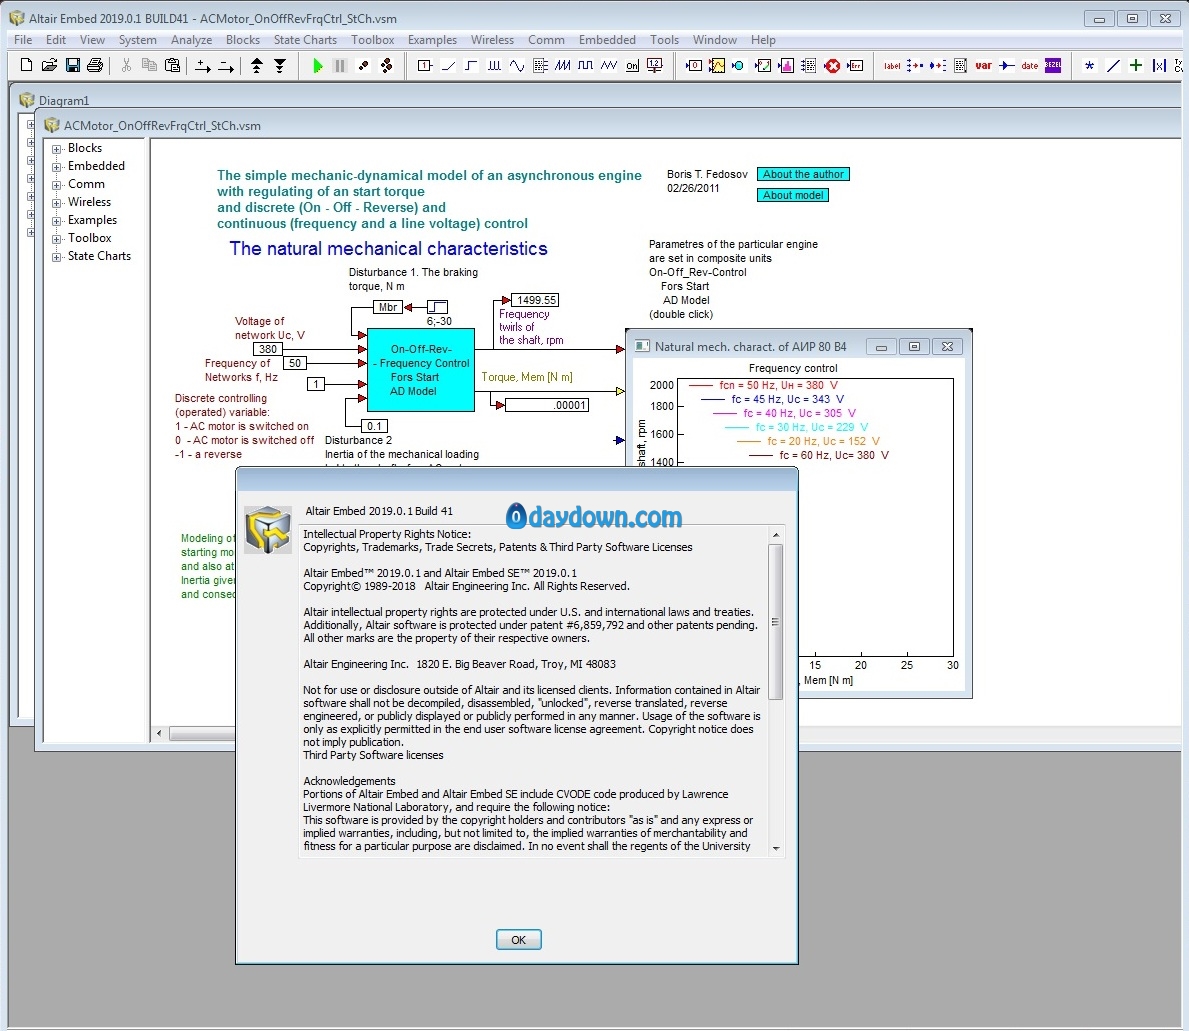The height and width of the screenshot is (1031, 1189).
Task: Click the On button block icon
Action: point(632,66)
